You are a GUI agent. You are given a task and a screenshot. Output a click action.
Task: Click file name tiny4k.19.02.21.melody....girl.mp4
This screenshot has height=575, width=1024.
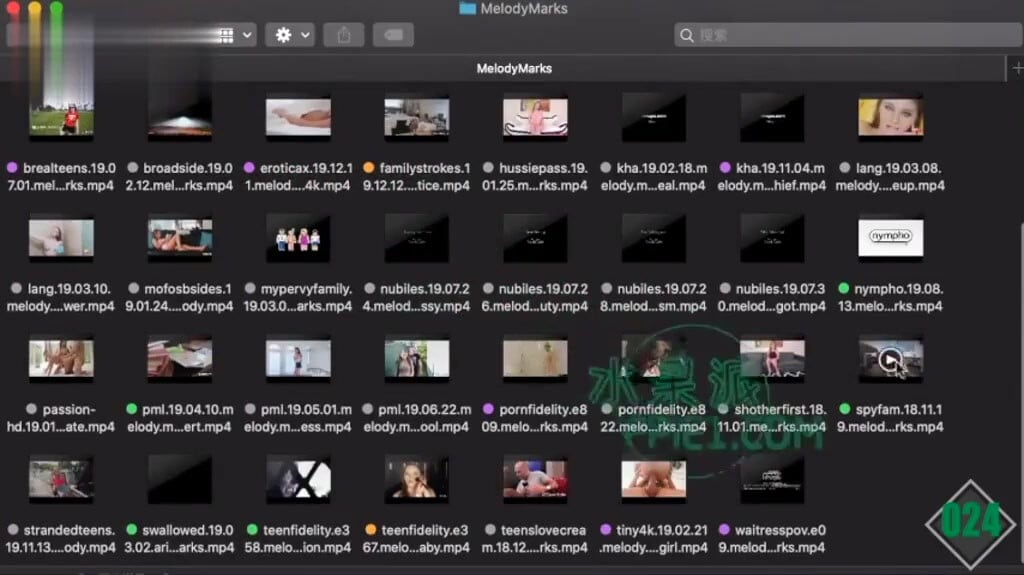click(x=653, y=539)
